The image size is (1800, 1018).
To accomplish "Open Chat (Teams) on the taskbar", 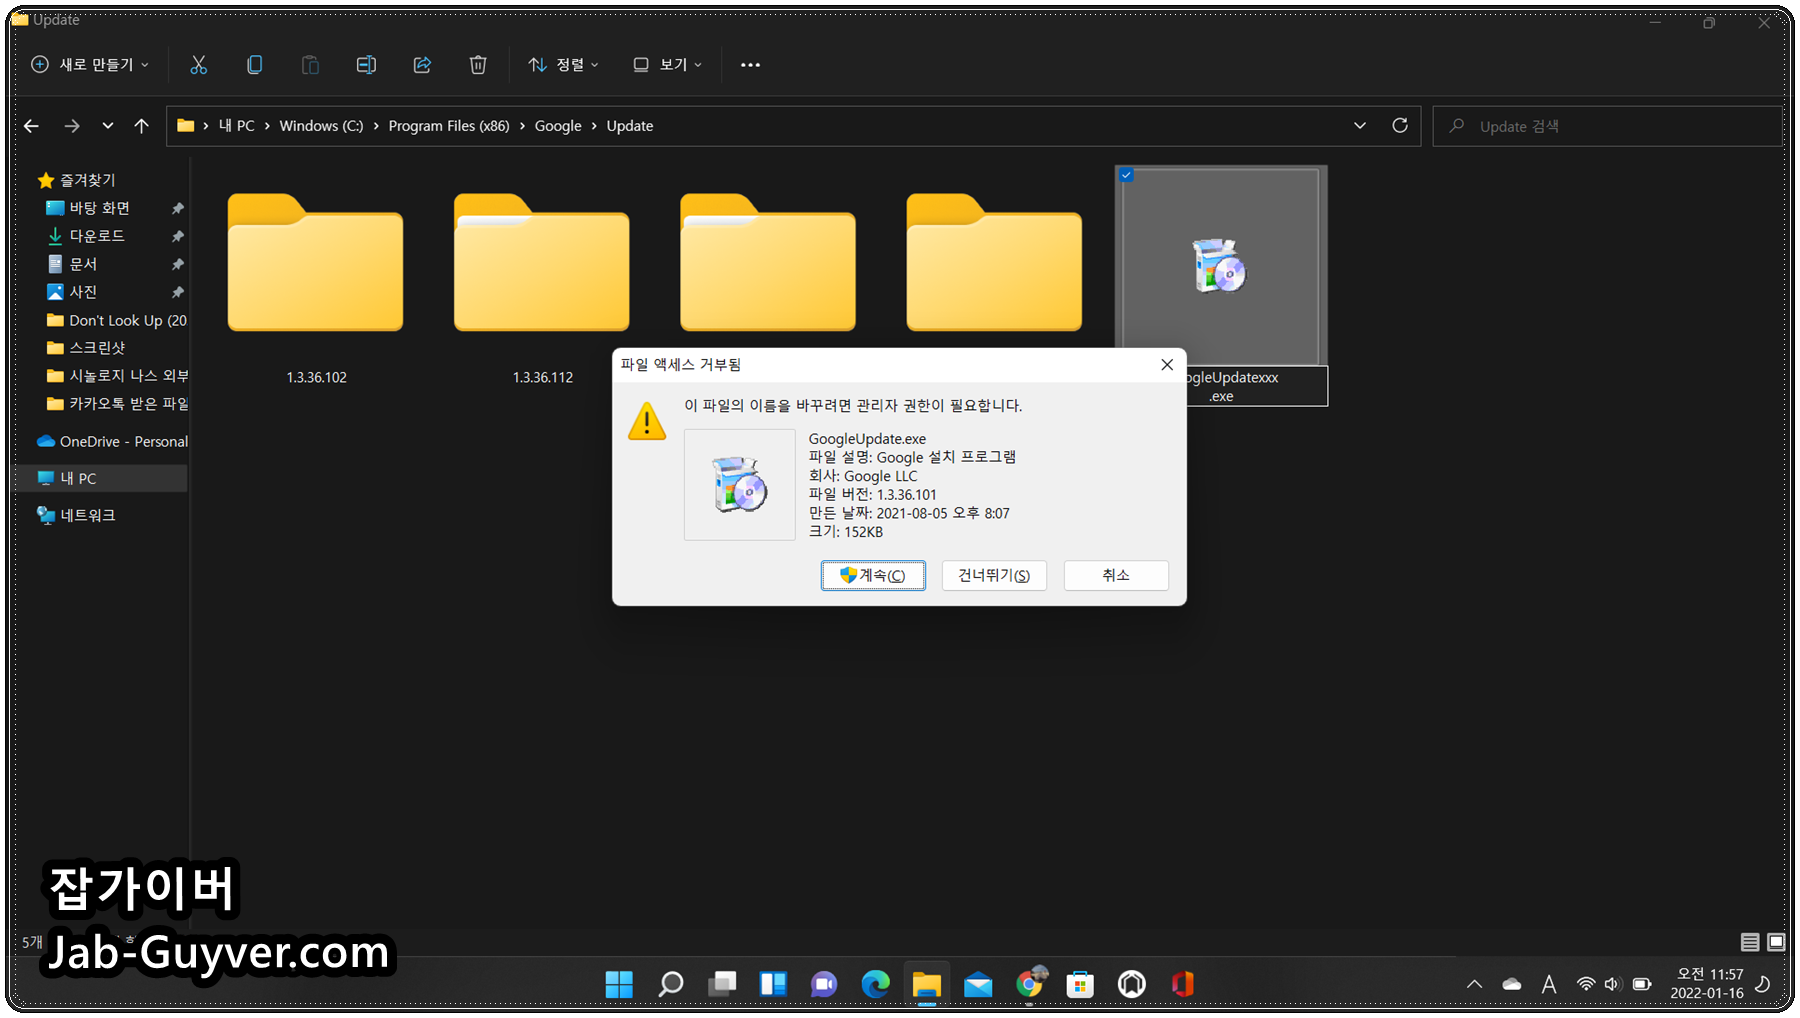I will pos(824,985).
